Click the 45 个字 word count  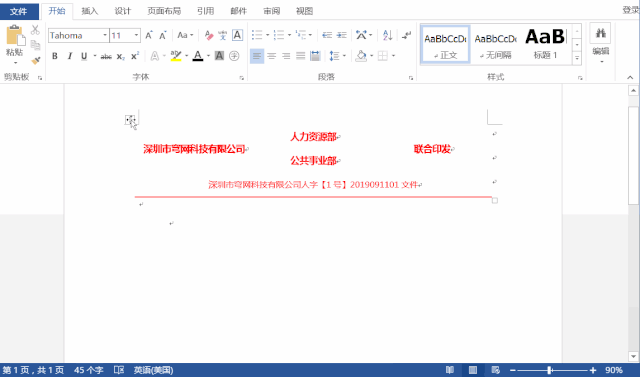(x=89, y=370)
